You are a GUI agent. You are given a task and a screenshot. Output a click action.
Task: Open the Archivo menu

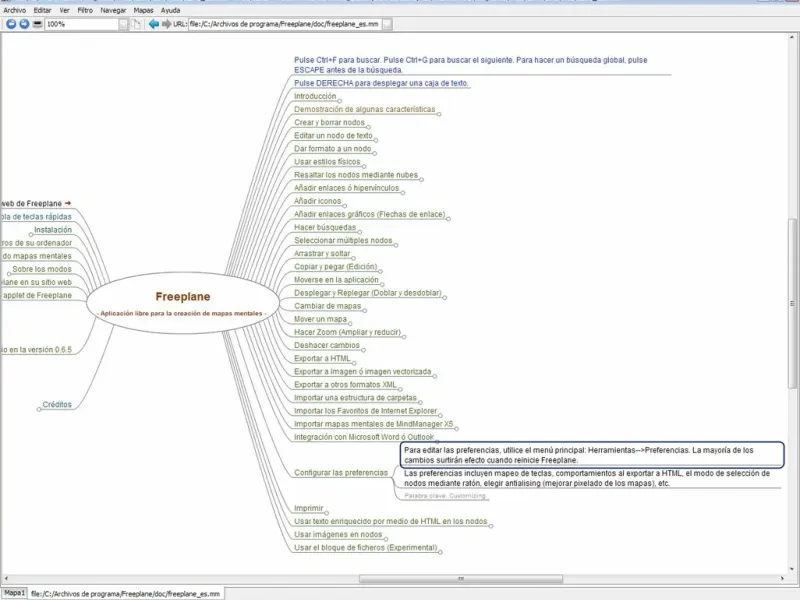pyautogui.click(x=14, y=10)
